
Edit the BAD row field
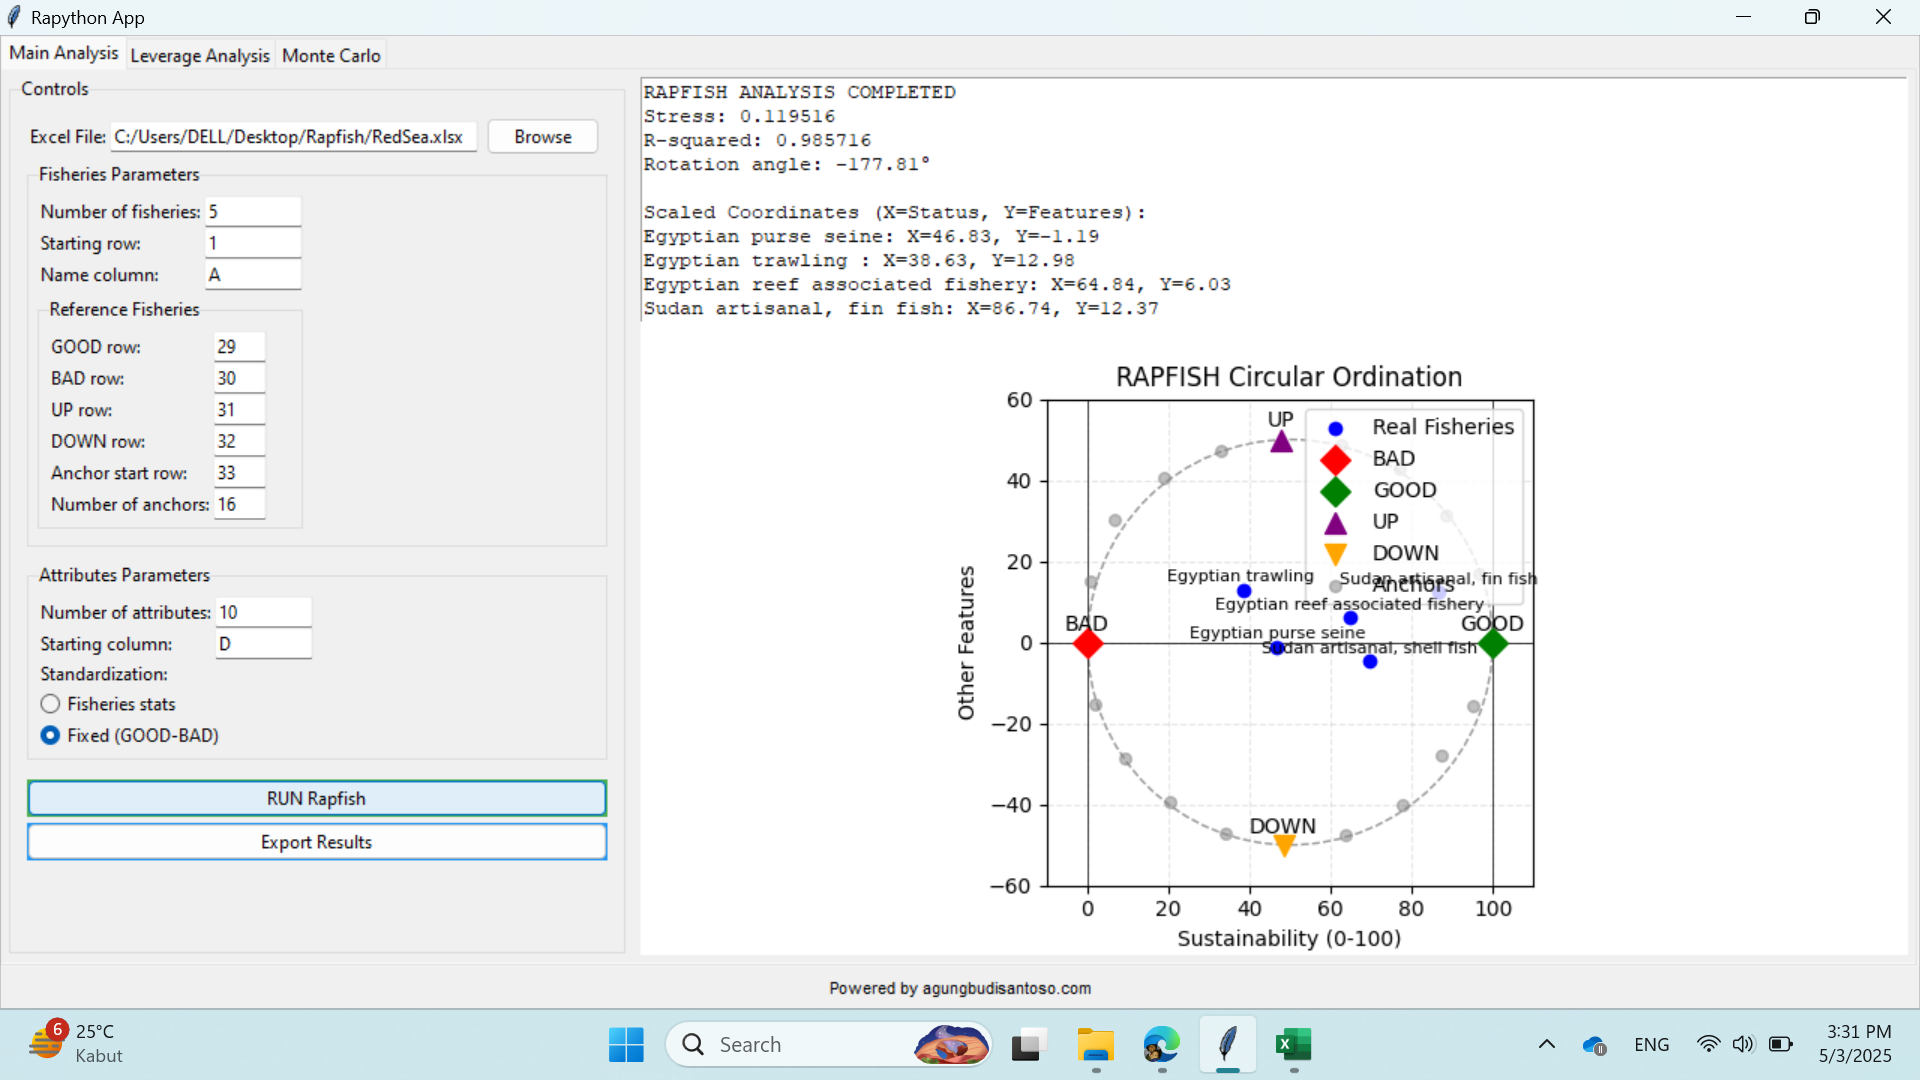click(x=240, y=378)
